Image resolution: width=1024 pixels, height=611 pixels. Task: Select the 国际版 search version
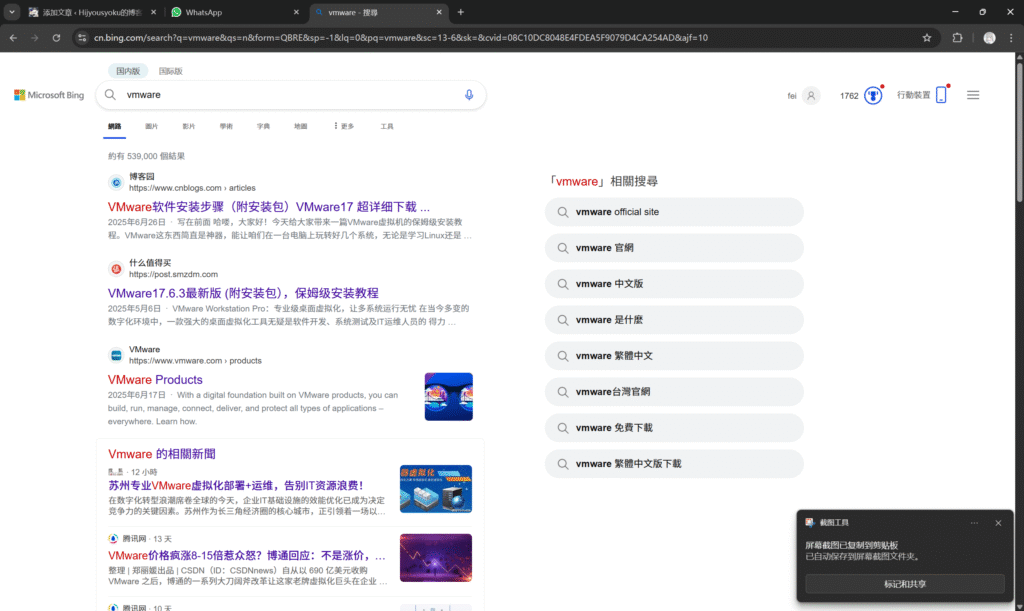(x=170, y=70)
